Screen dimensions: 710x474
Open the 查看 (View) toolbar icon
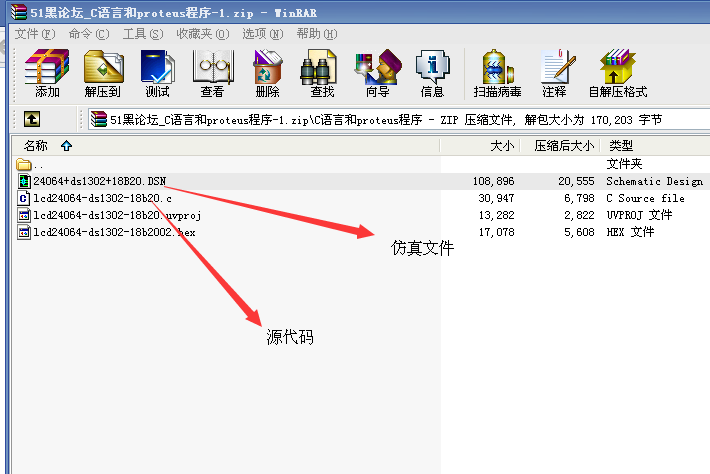point(212,67)
